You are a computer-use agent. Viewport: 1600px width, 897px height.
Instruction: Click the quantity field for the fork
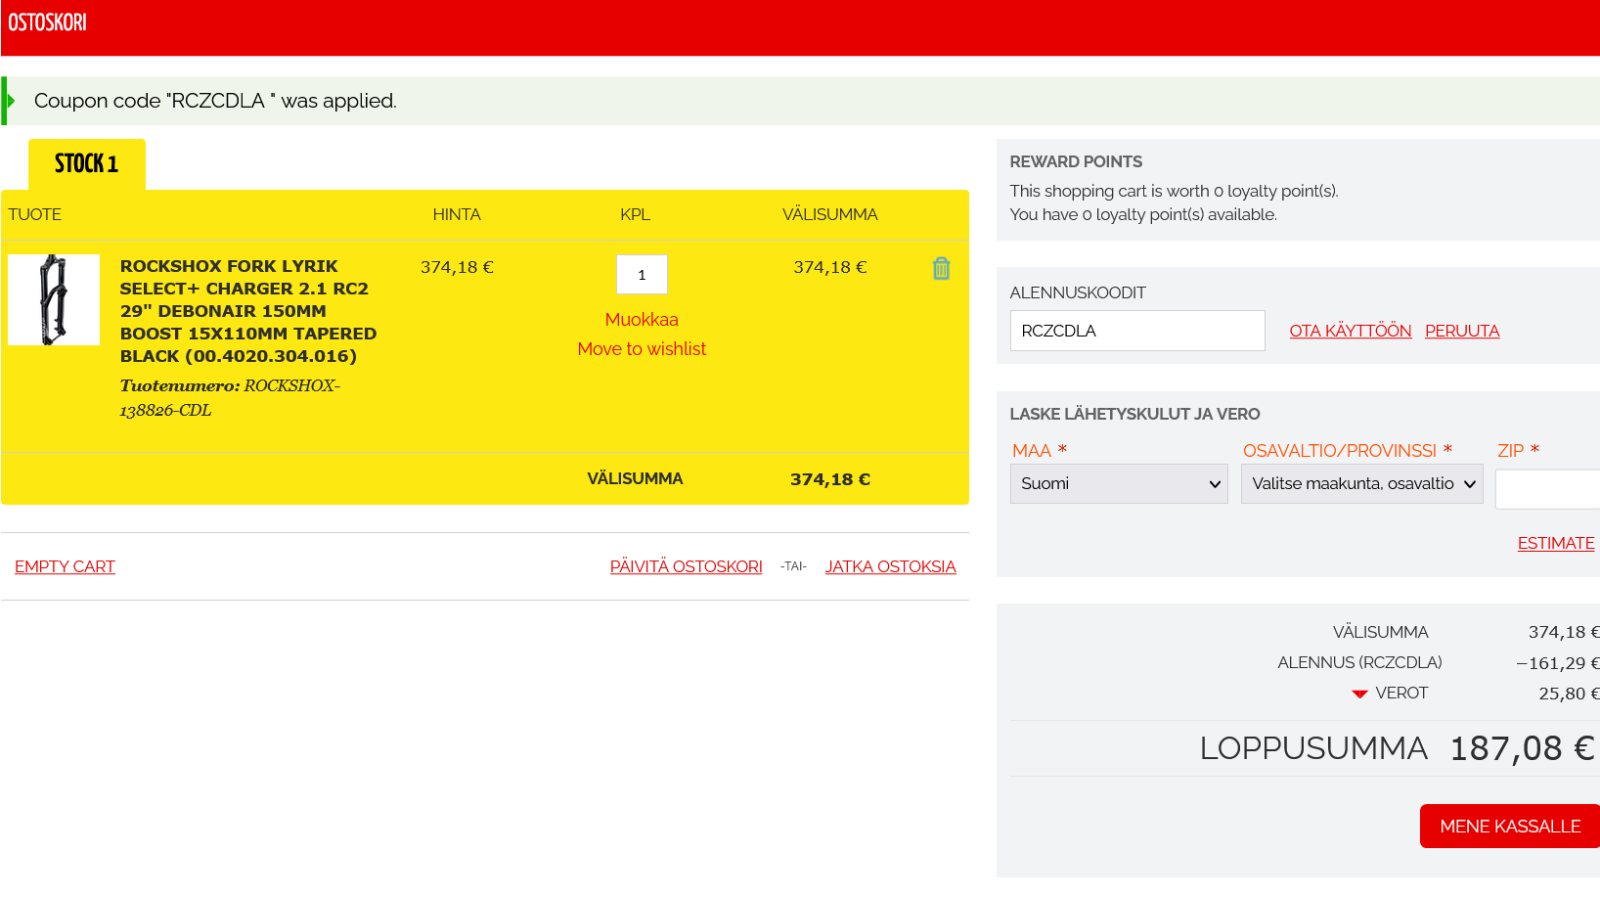tap(641, 275)
